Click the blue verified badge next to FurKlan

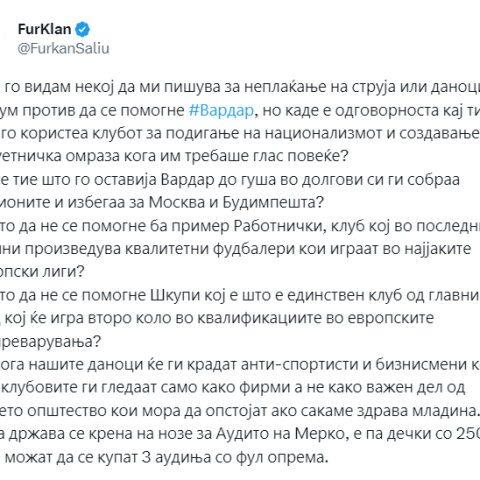coord(82,29)
